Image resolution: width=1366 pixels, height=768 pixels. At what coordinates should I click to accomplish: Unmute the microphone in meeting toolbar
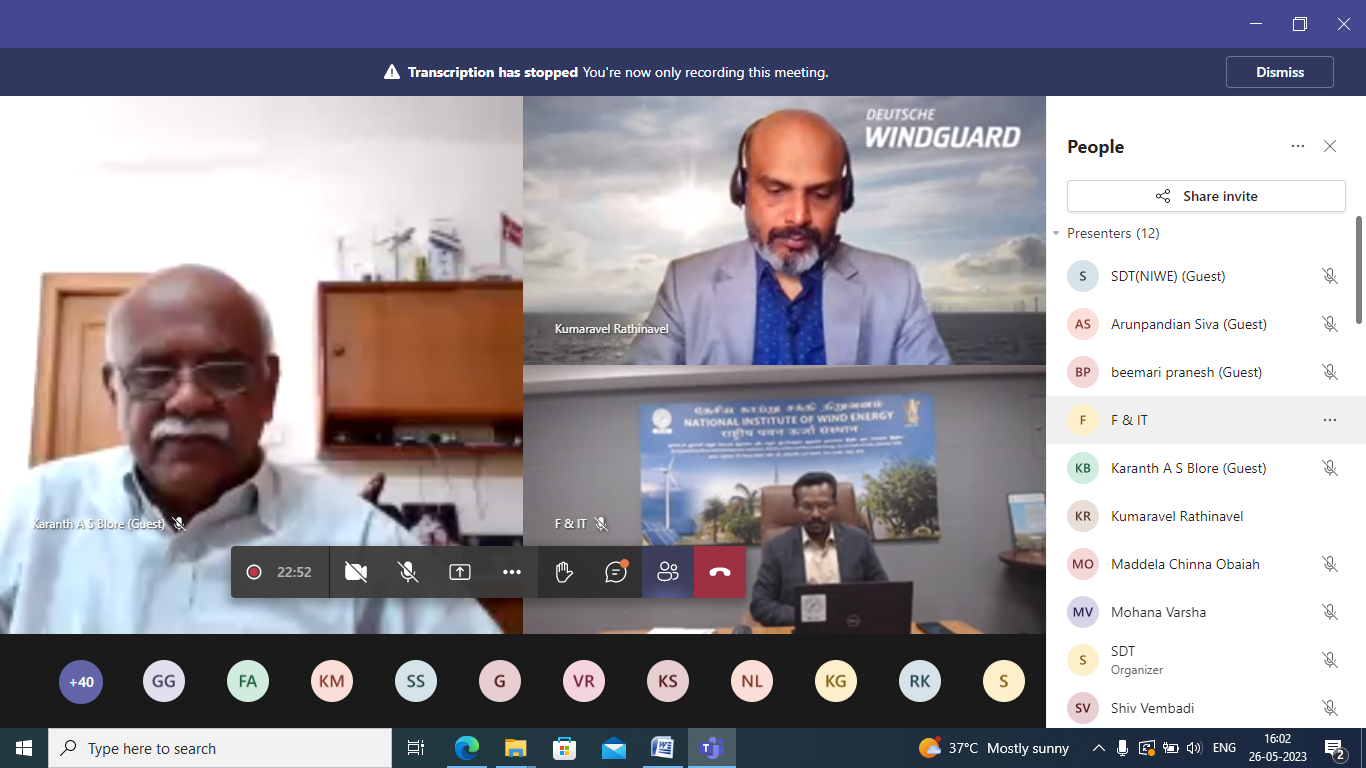408,572
